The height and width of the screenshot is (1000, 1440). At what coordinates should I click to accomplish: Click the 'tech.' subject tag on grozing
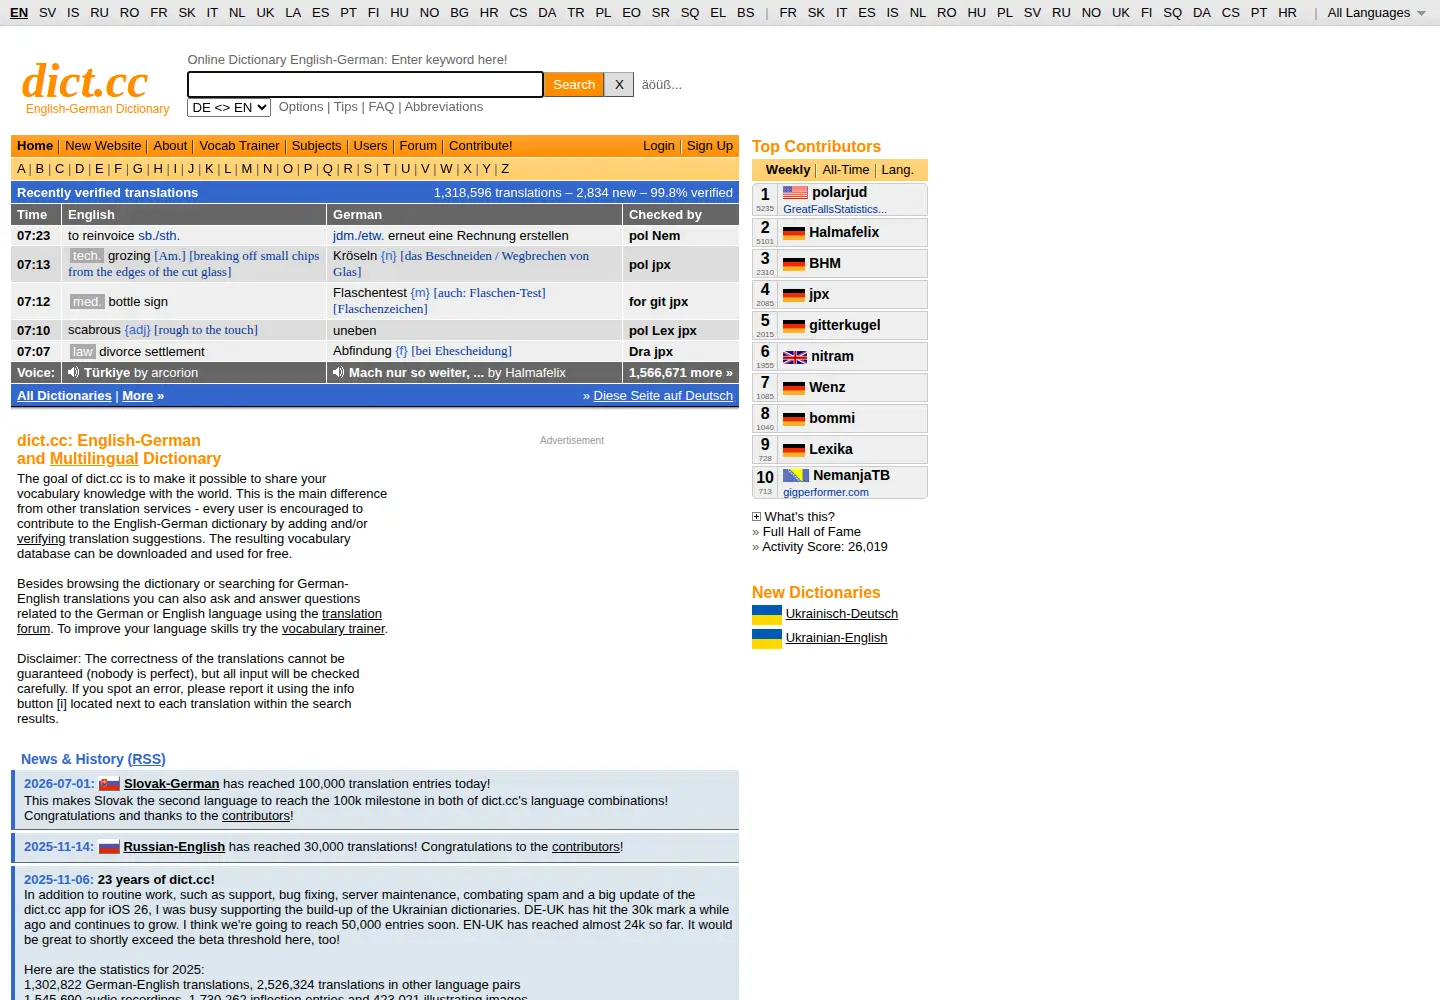(x=87, y=256)
